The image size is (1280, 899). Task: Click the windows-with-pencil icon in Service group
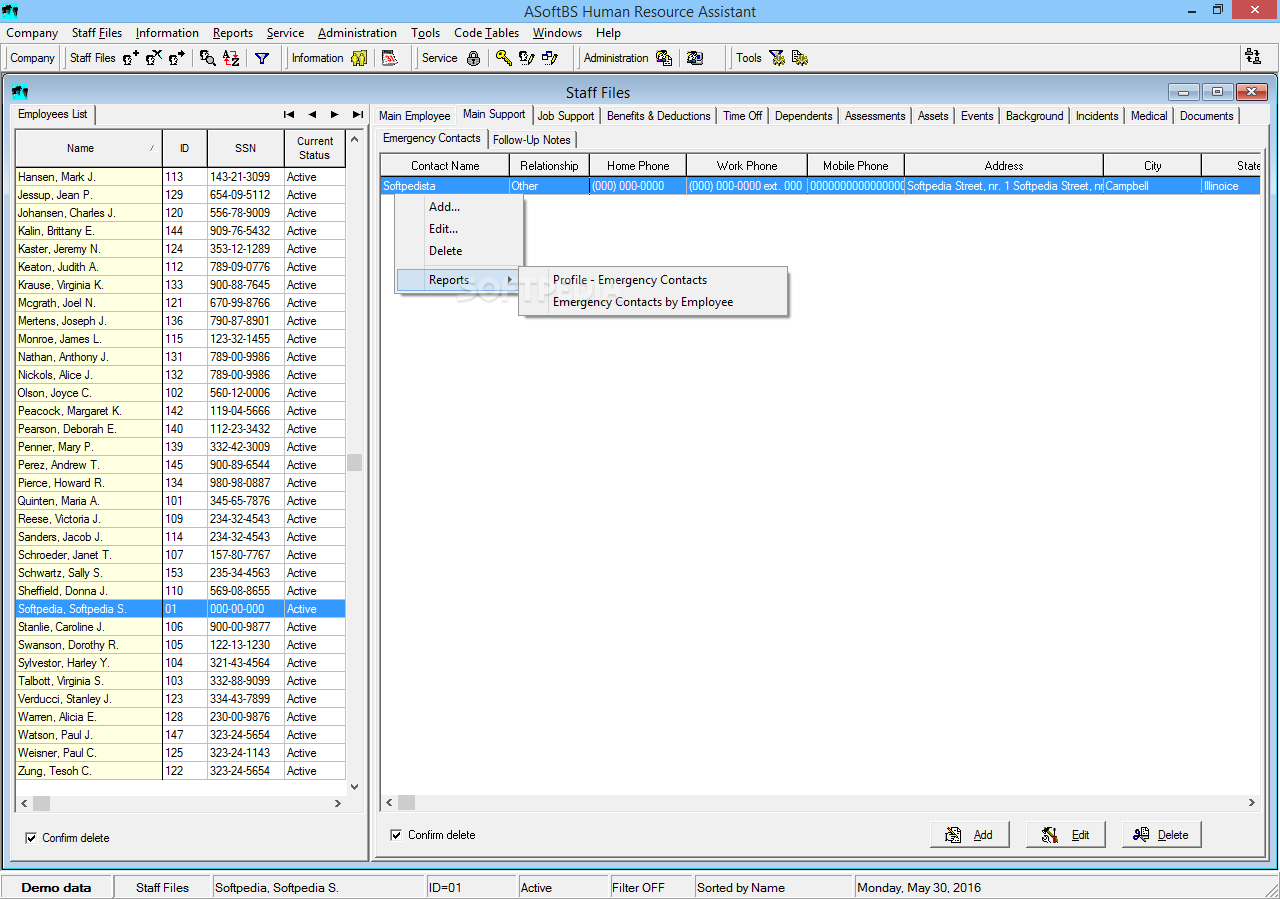550,58
